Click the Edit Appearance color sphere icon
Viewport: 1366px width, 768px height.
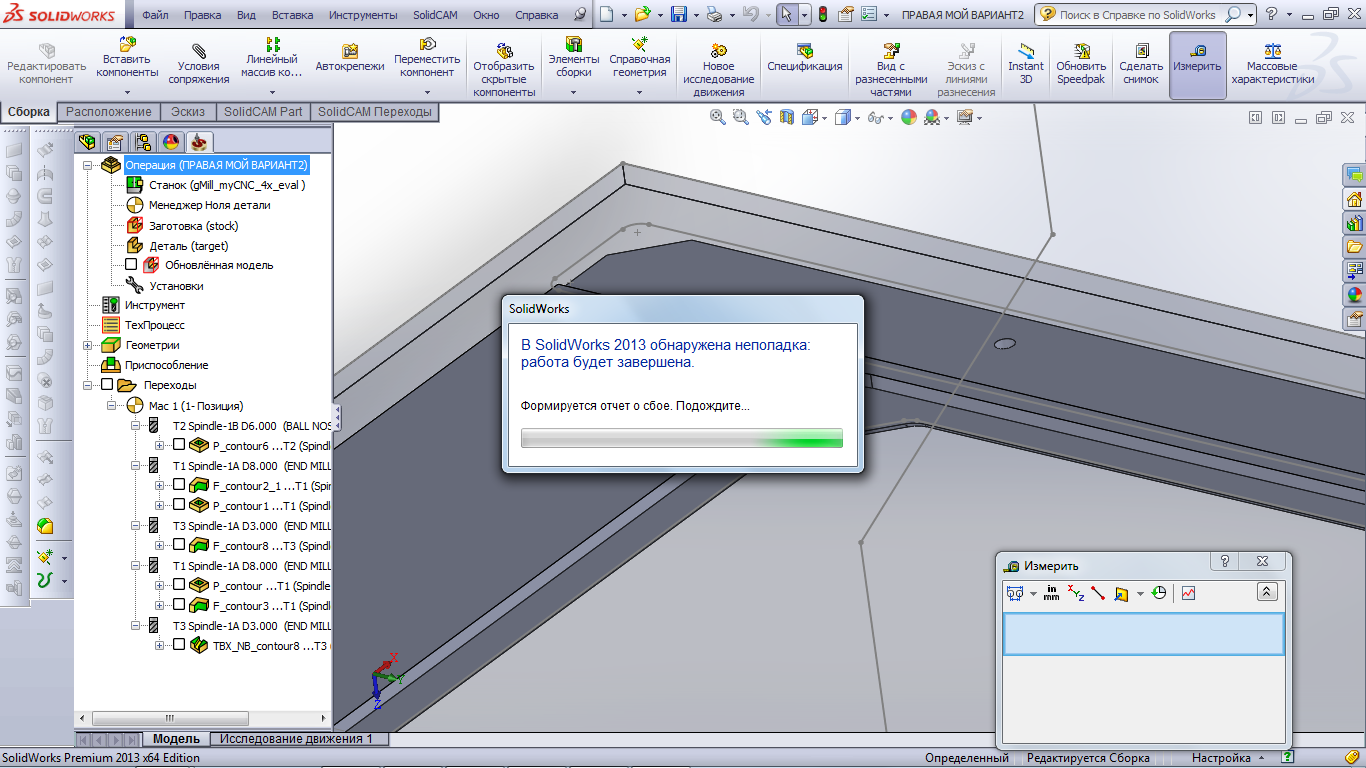pyautogui.click(x=908, y=117)
